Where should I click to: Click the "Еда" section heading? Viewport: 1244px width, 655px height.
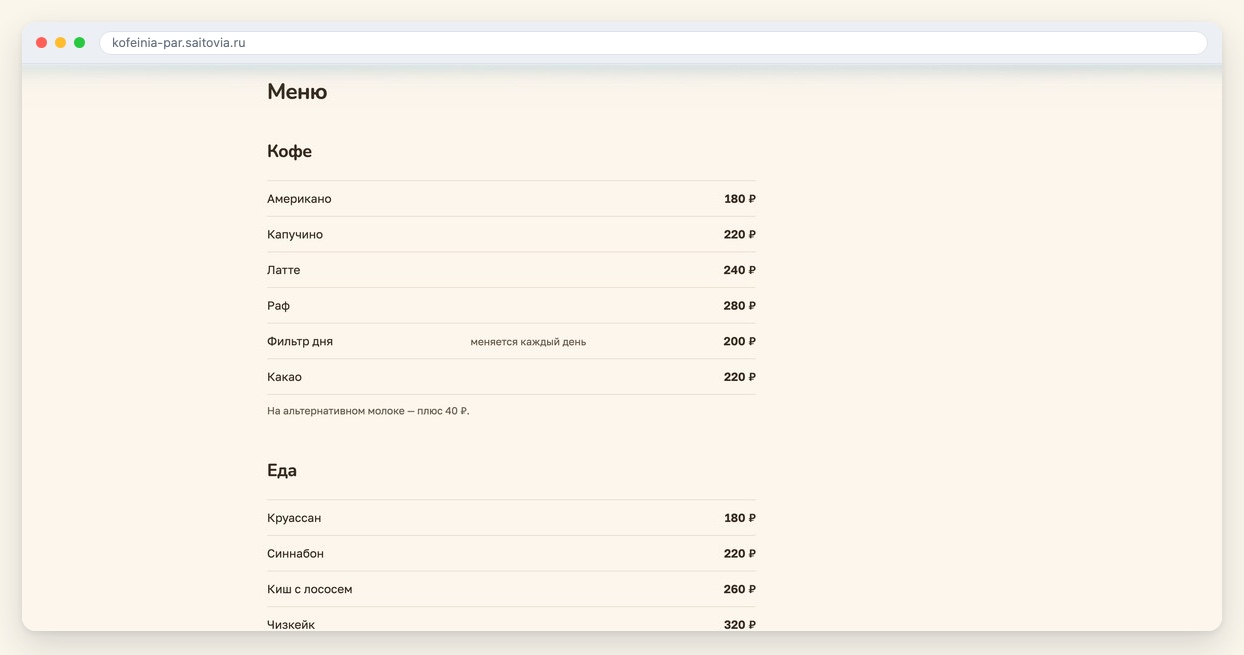282,471
